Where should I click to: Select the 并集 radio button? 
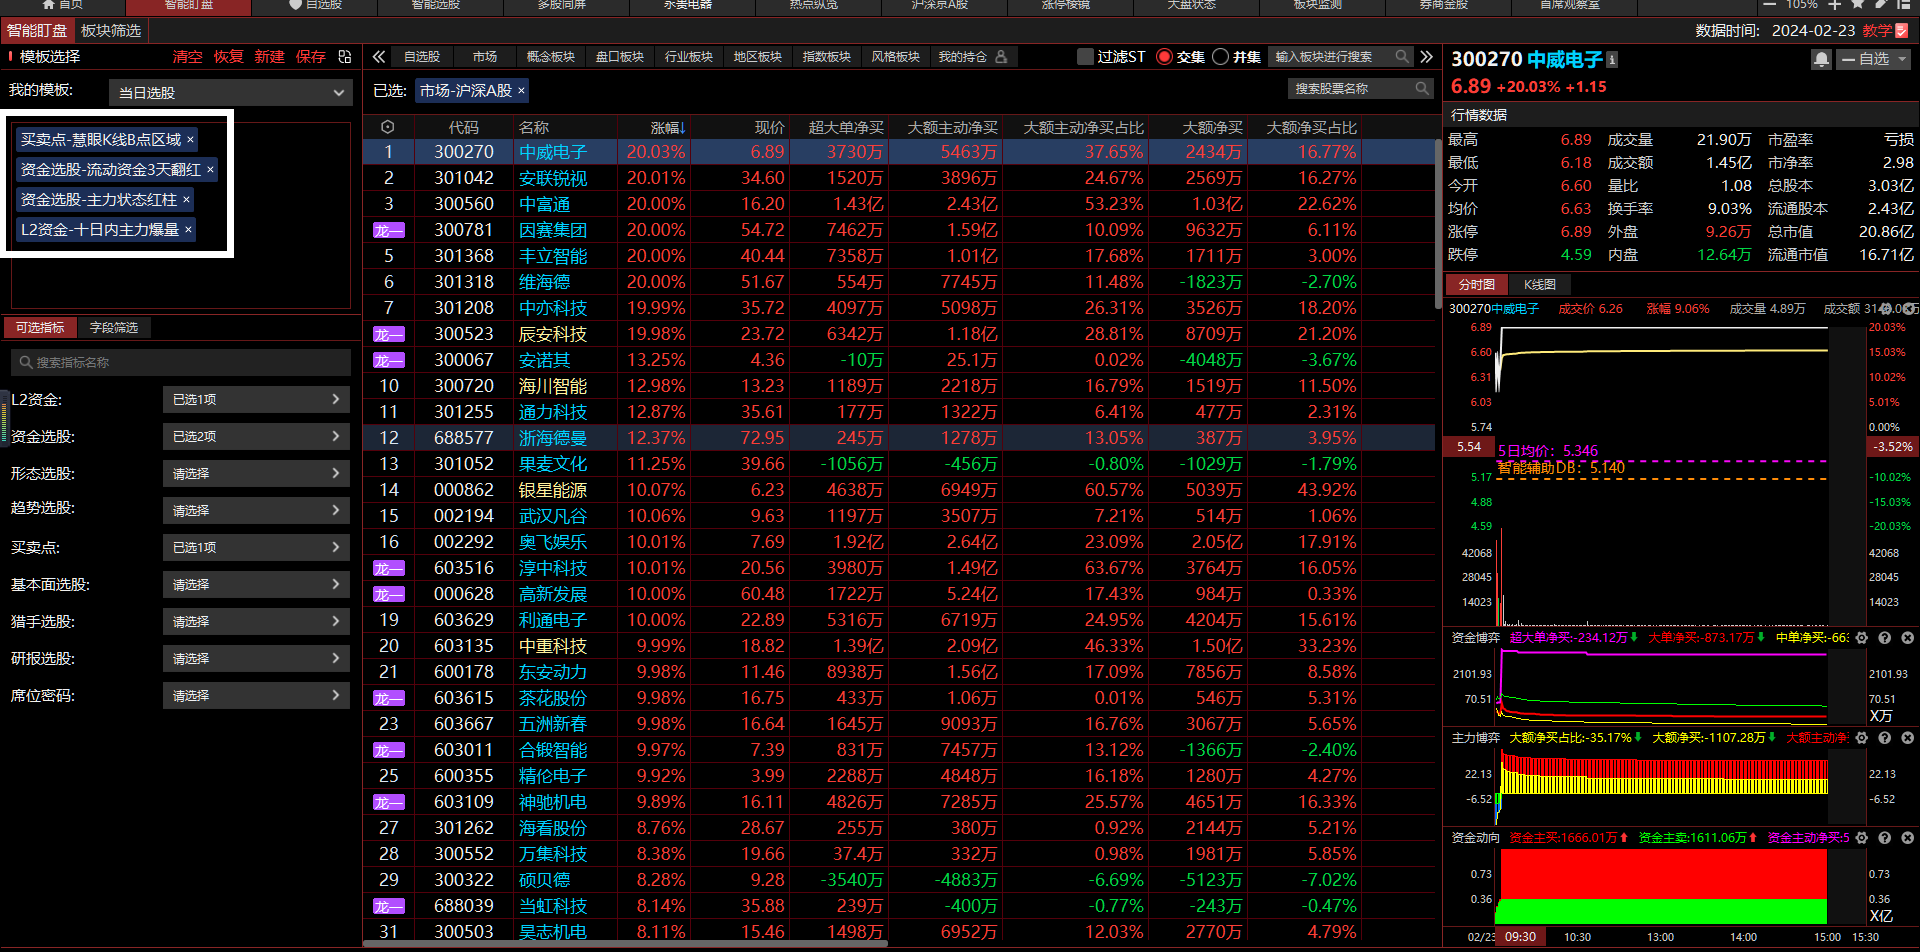1220,57
